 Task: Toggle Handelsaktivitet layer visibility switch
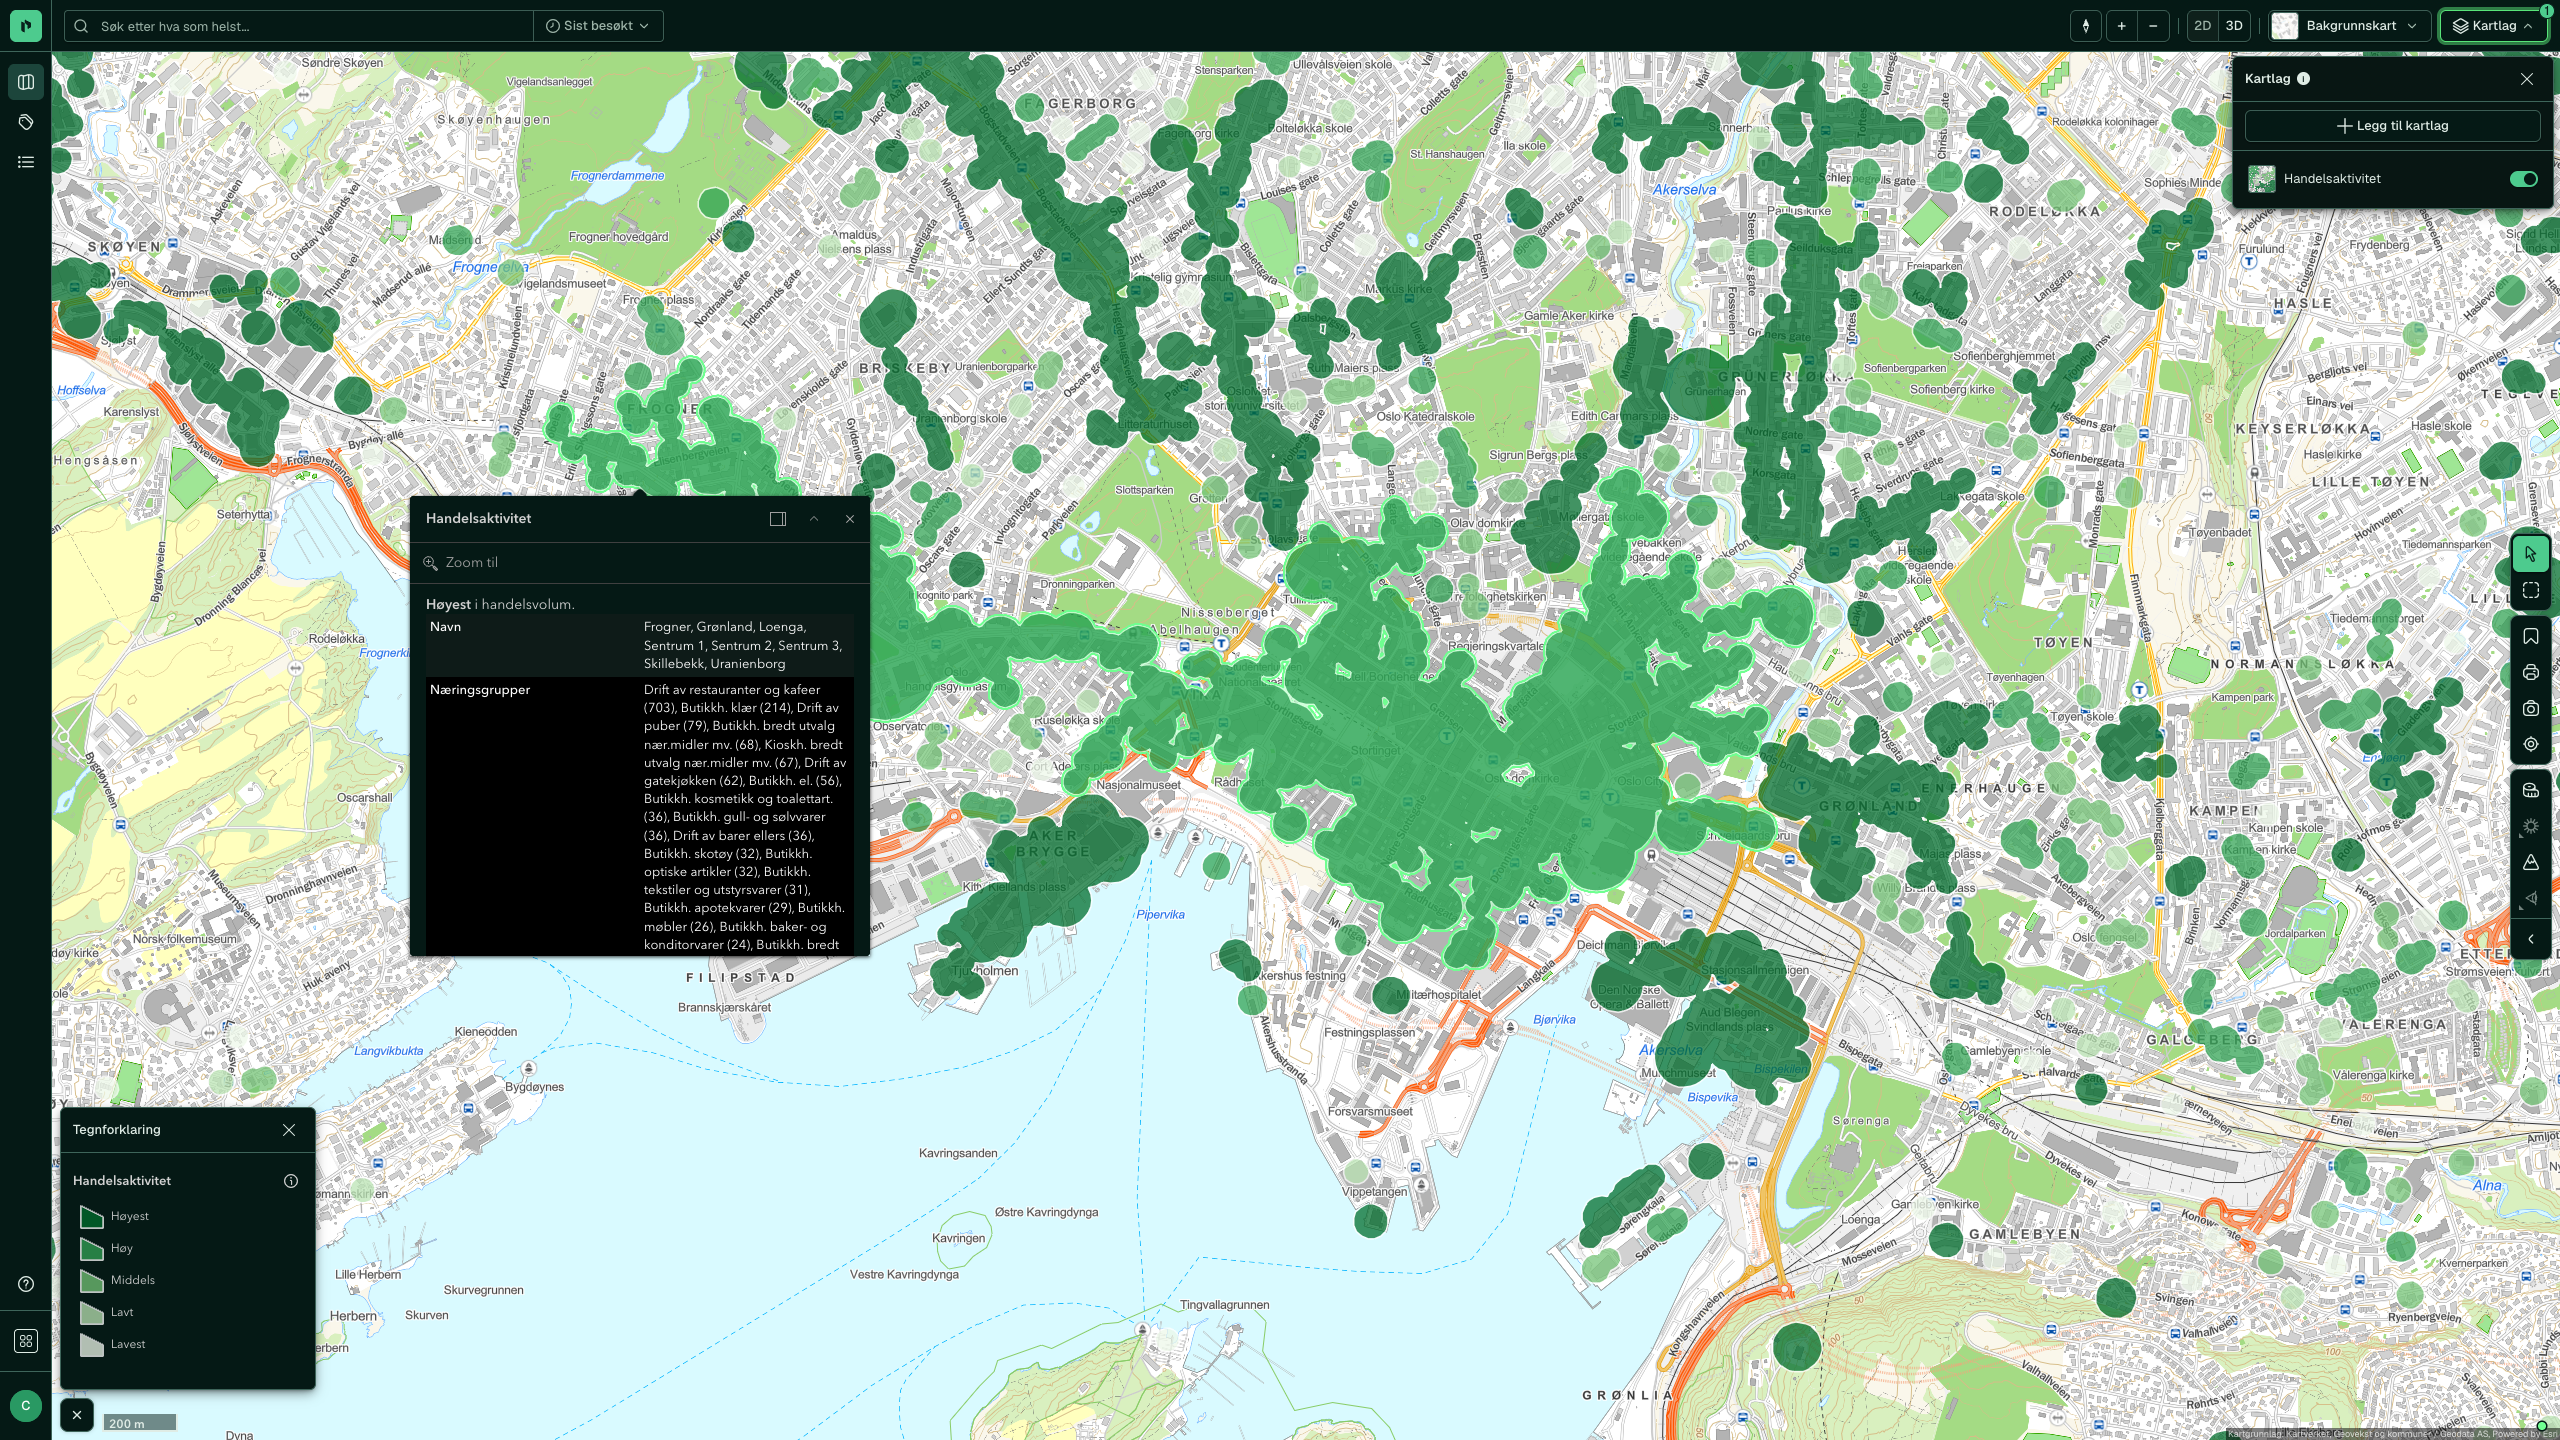2523,179
